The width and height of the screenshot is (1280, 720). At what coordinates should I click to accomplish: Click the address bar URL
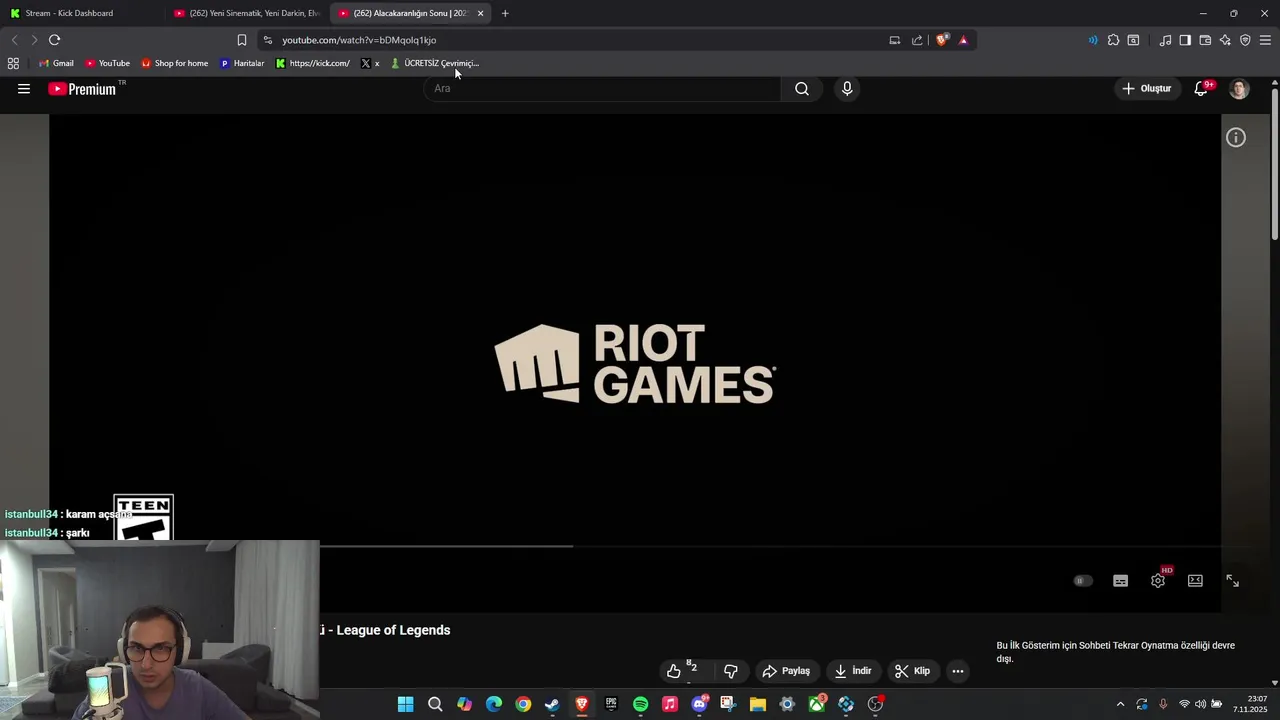pos(359,40)
